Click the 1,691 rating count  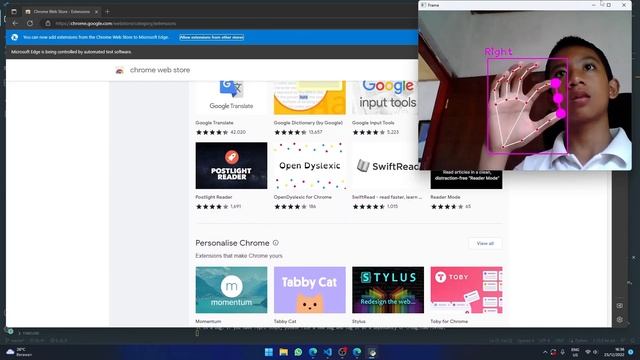pyautogui.click(x=236, y=207)
